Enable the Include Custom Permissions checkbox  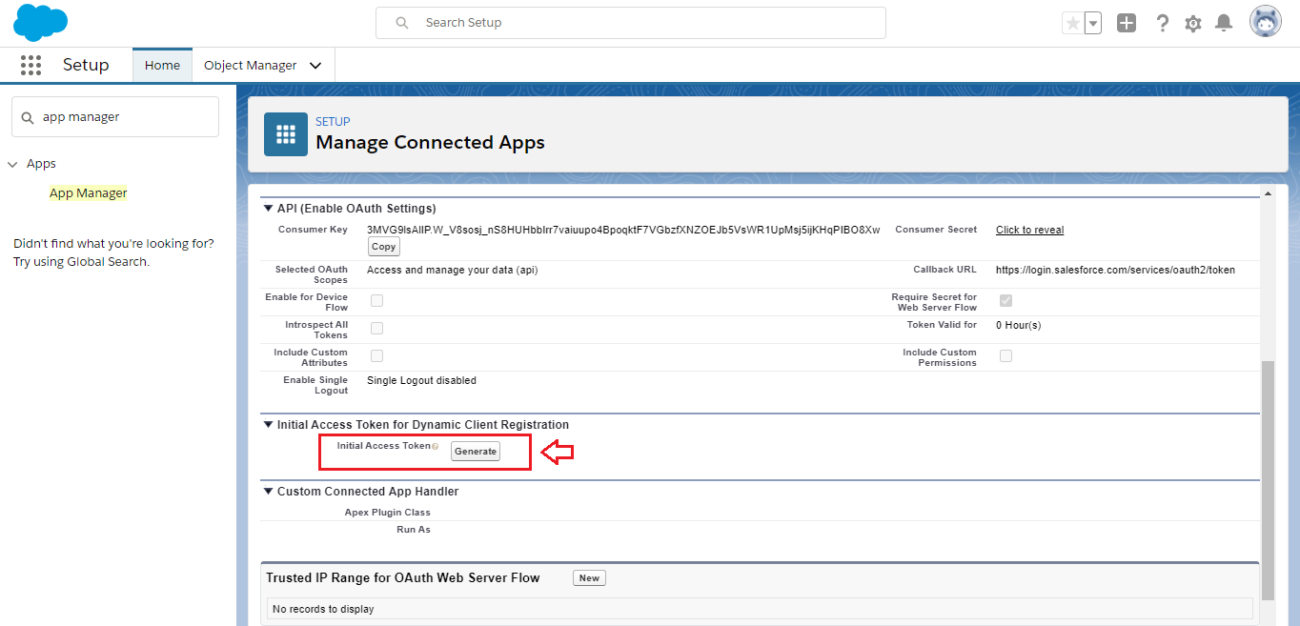click(x=1006, y=355)
